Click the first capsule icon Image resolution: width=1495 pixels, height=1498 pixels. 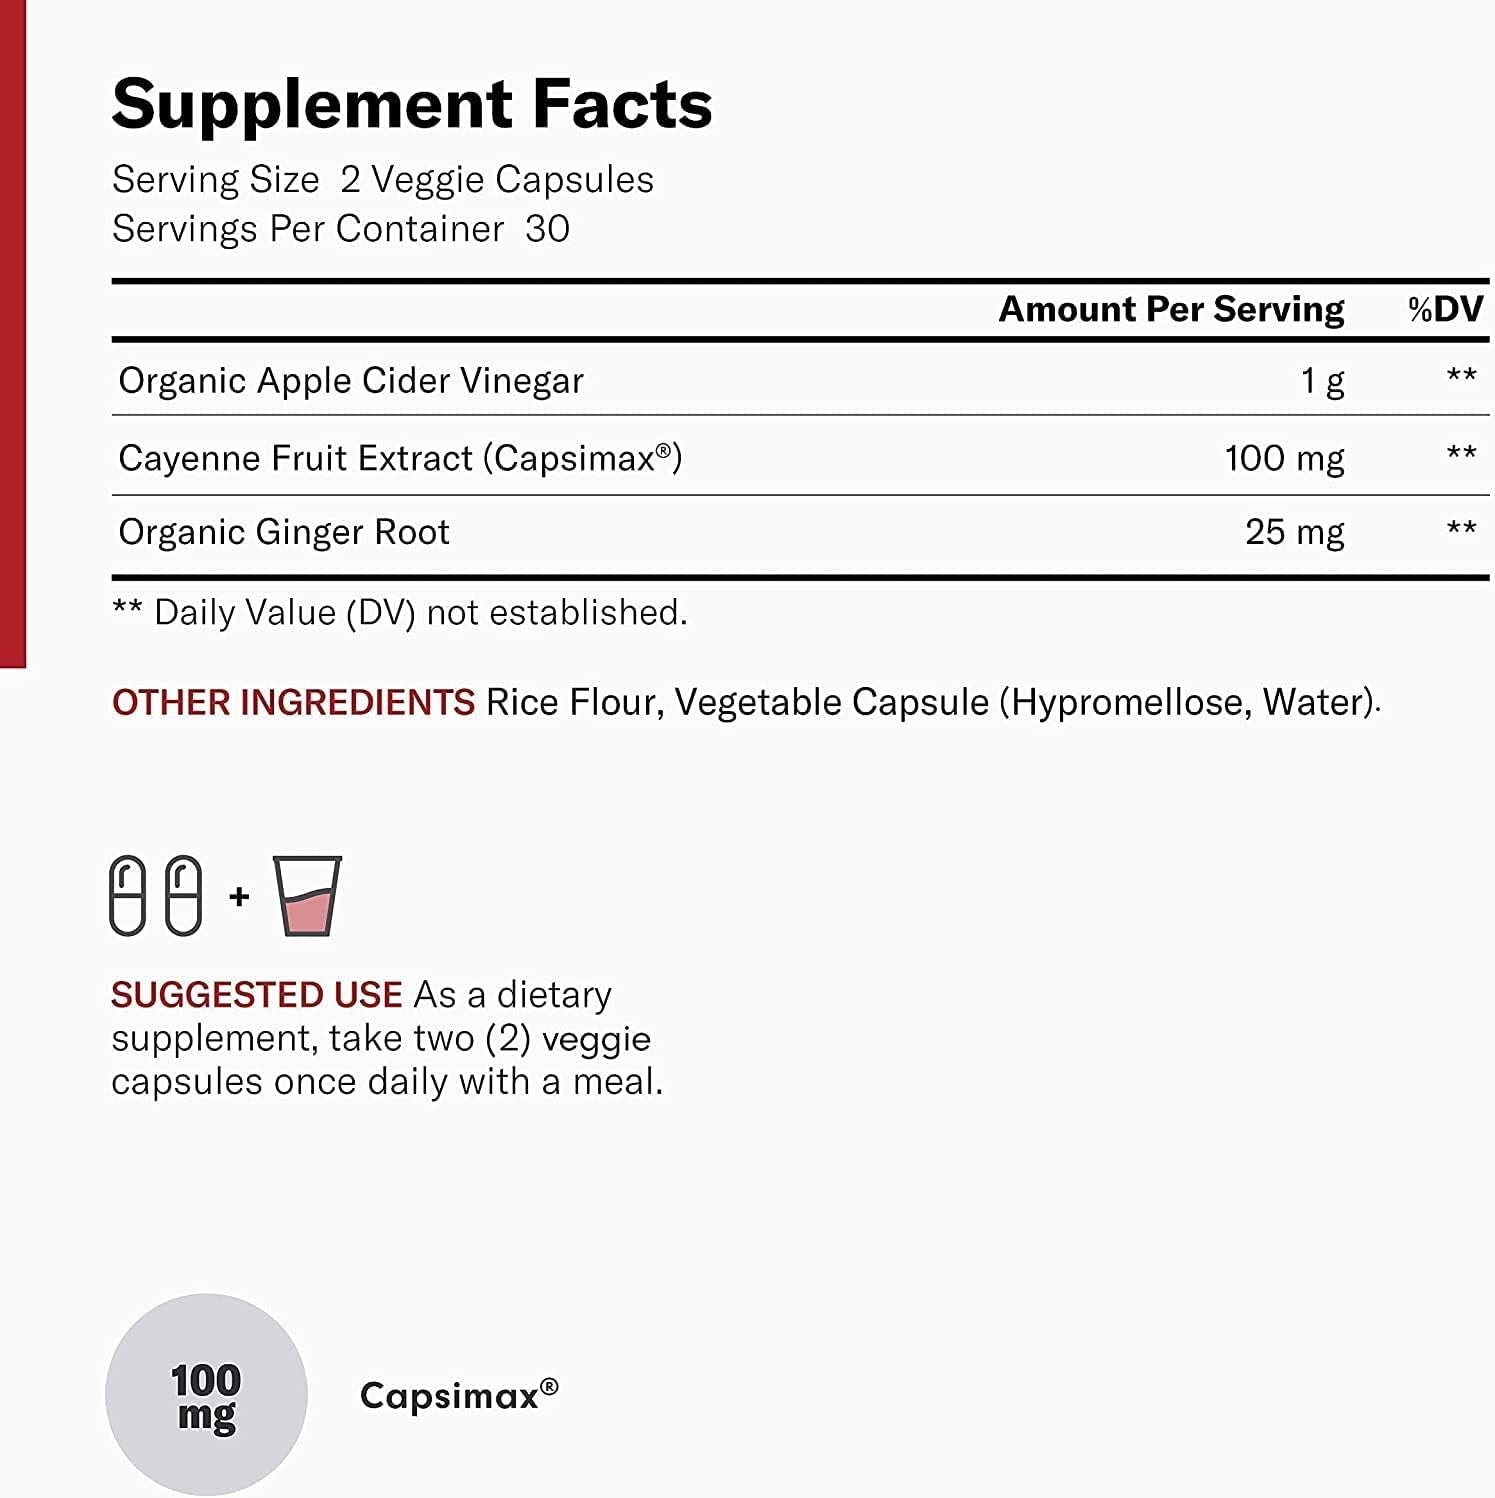(x=127, y=895)
